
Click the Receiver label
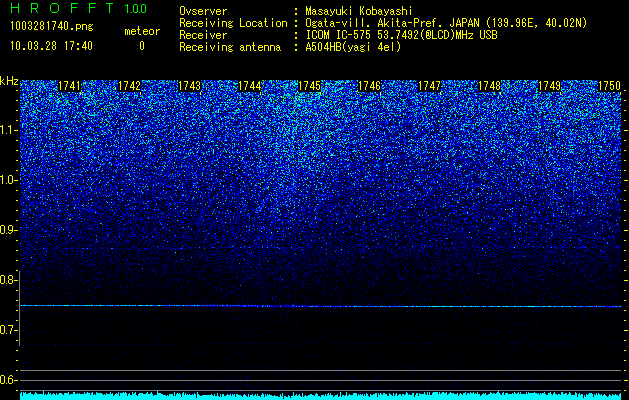[203, 35]
